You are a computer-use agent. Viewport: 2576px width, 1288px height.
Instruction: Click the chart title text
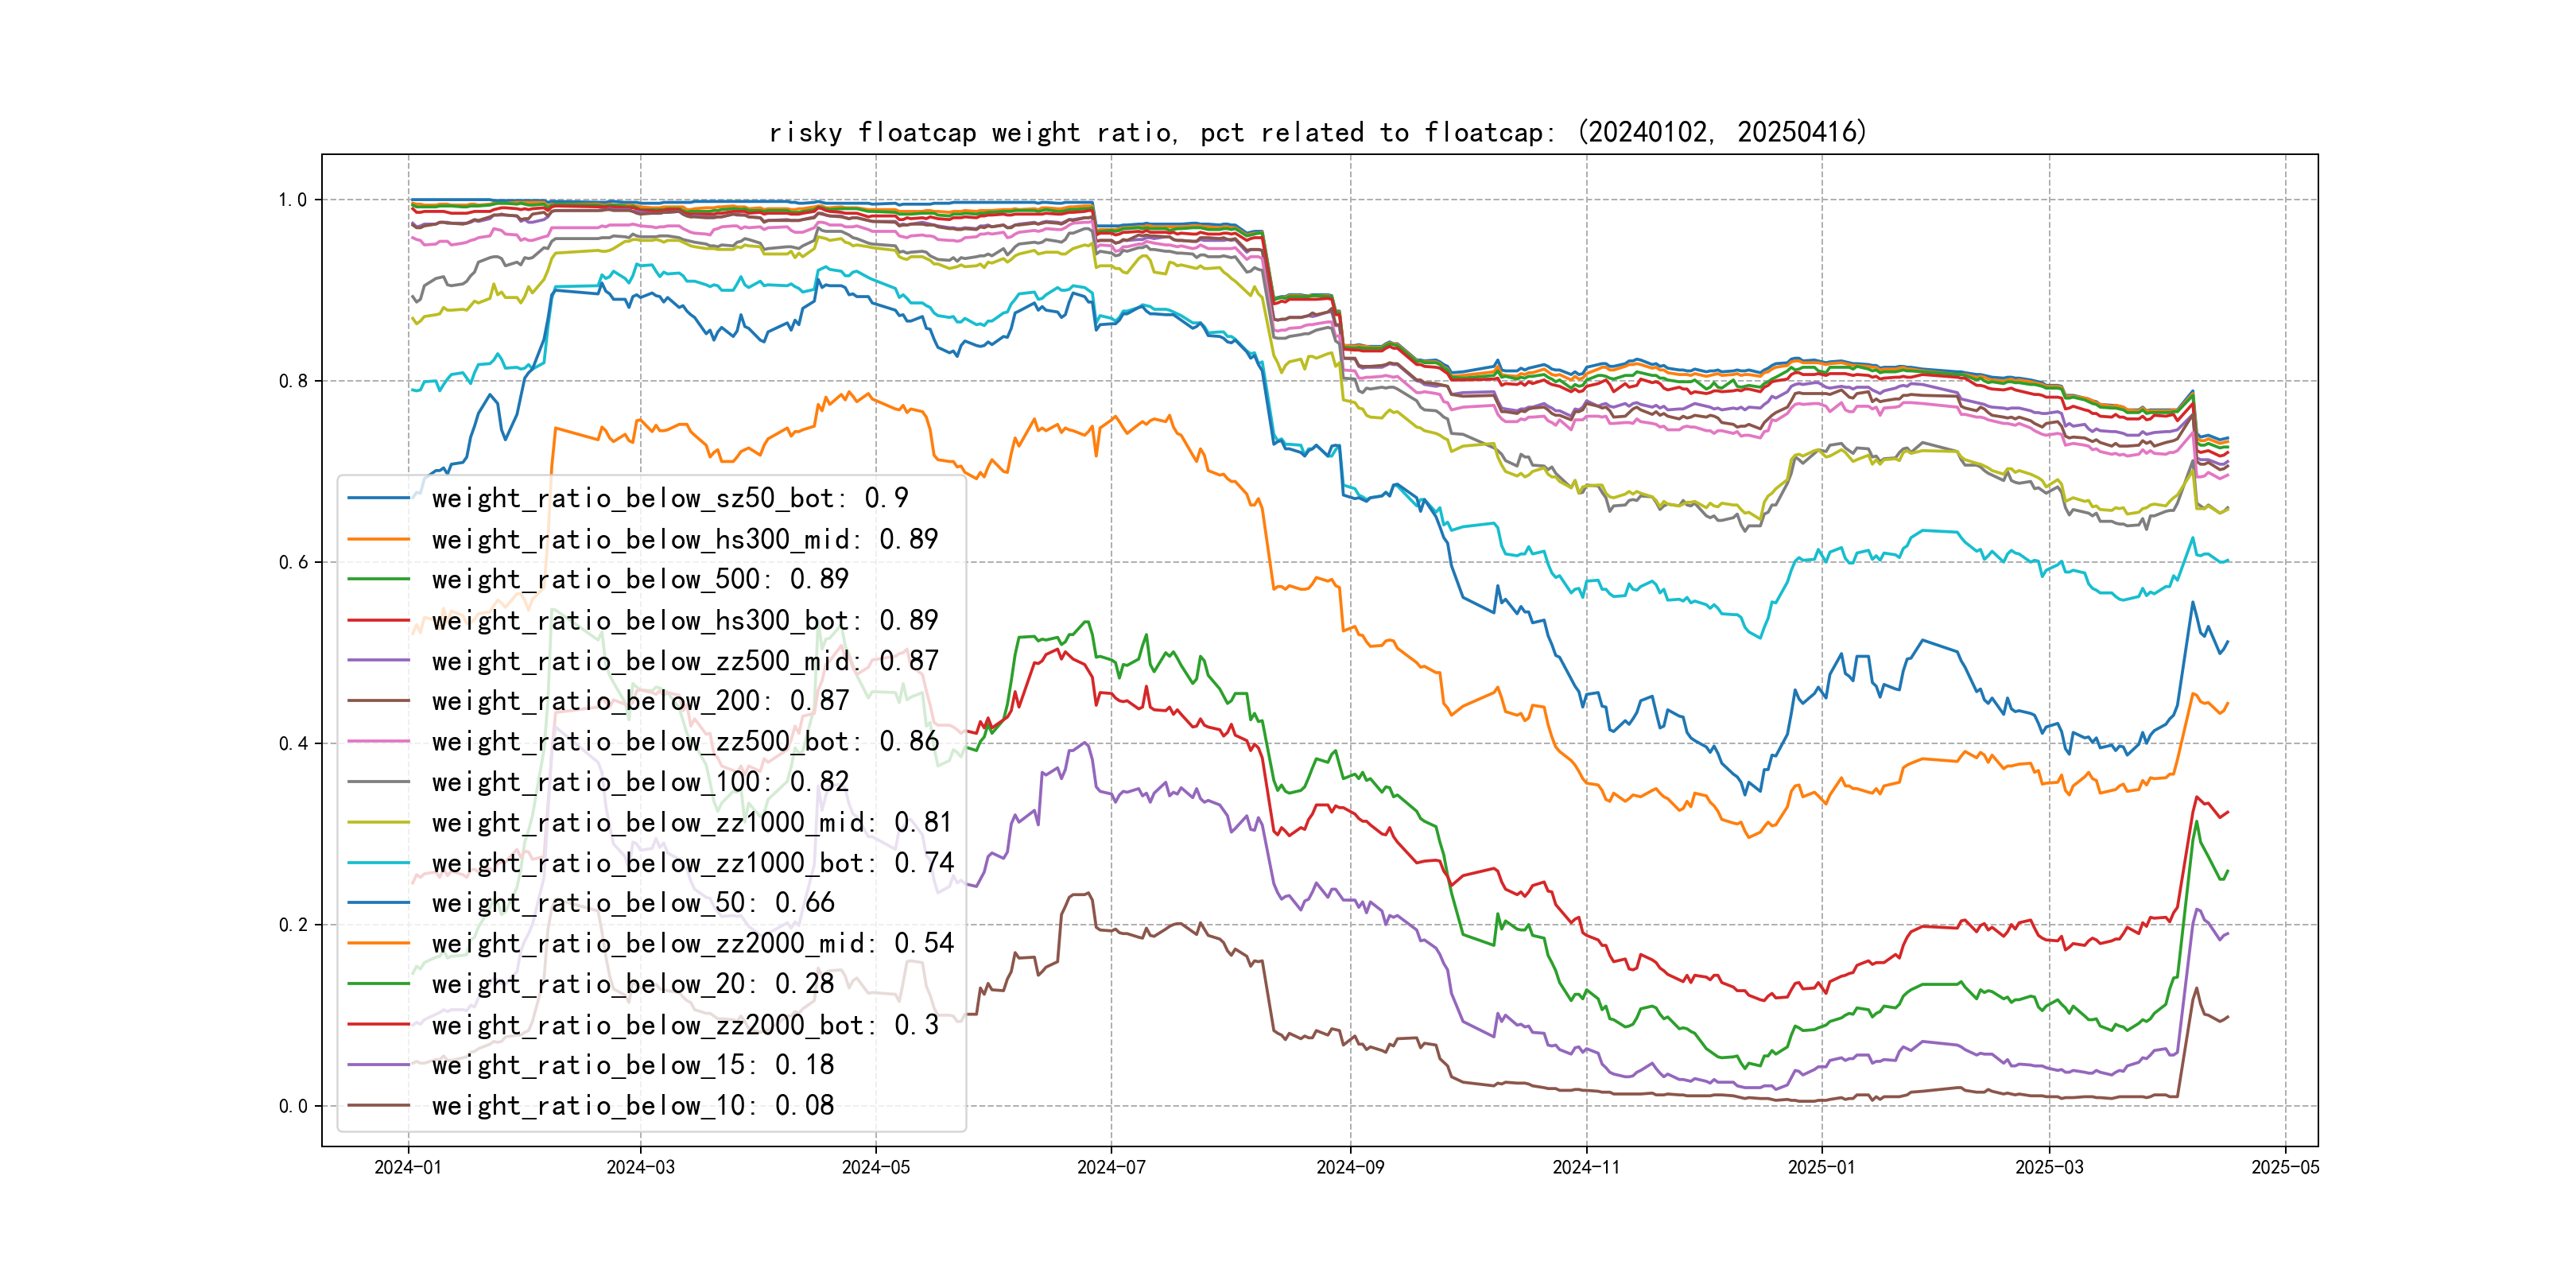coord(1317,132)
